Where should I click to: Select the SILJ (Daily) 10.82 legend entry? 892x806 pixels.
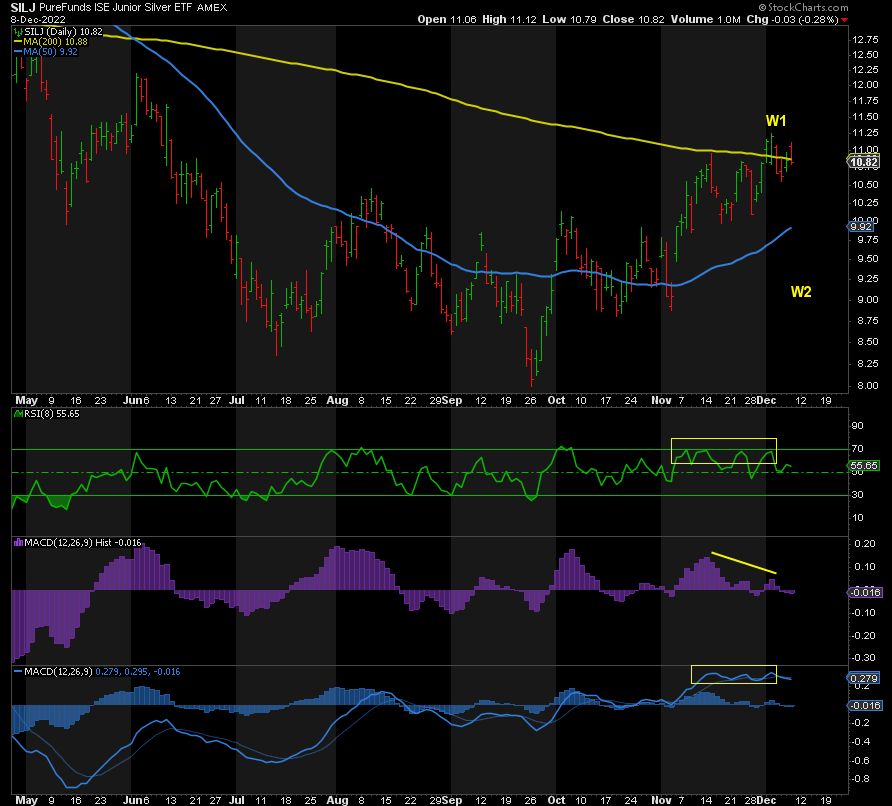pos(63,32)
